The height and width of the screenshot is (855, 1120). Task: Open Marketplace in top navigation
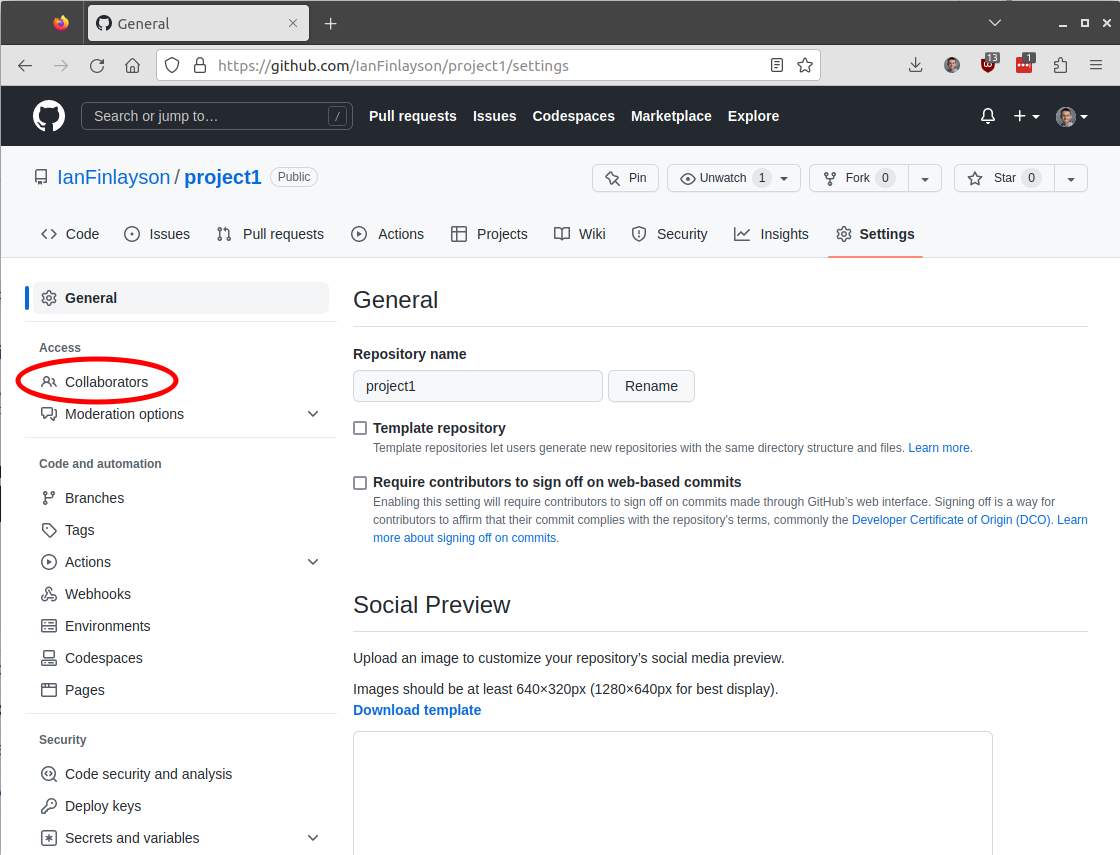pyautogui.click(x=671, y=116)
